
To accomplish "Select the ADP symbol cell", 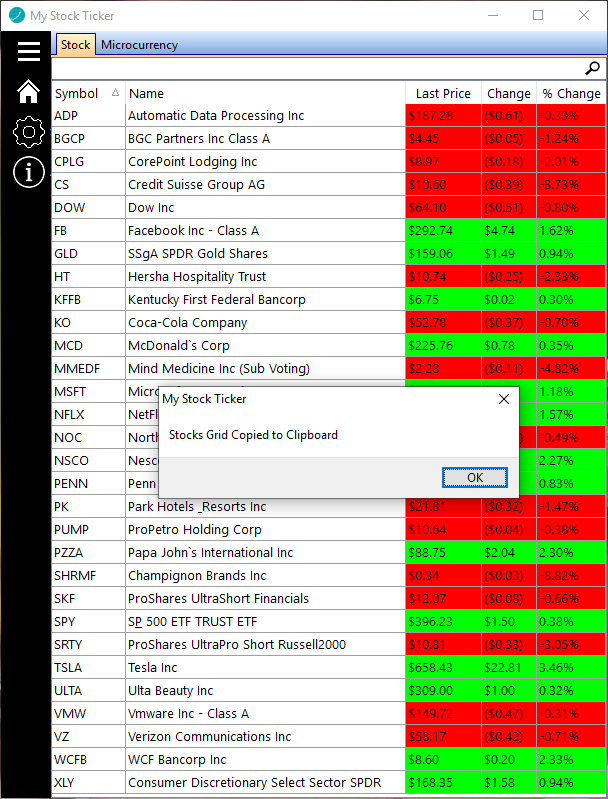I will [88, 116].
